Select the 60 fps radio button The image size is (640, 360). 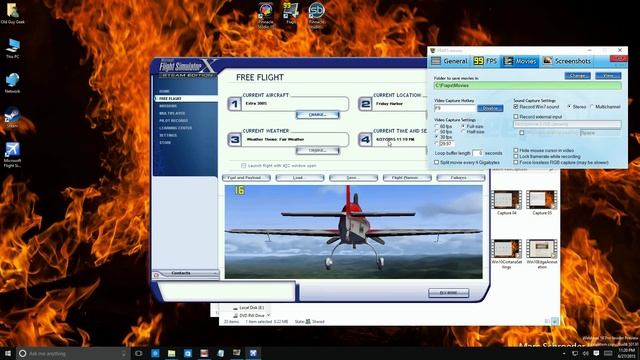click(437, 127)
